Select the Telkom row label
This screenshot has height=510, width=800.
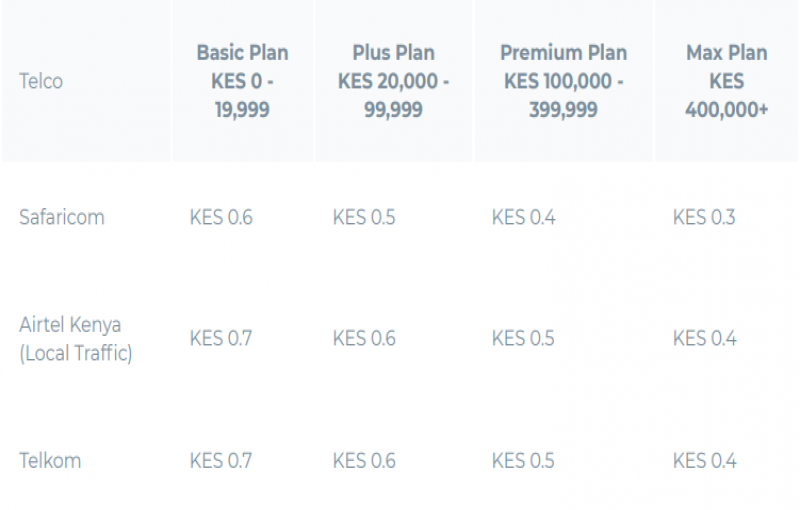pyautogui.click(x=50, y=461)
